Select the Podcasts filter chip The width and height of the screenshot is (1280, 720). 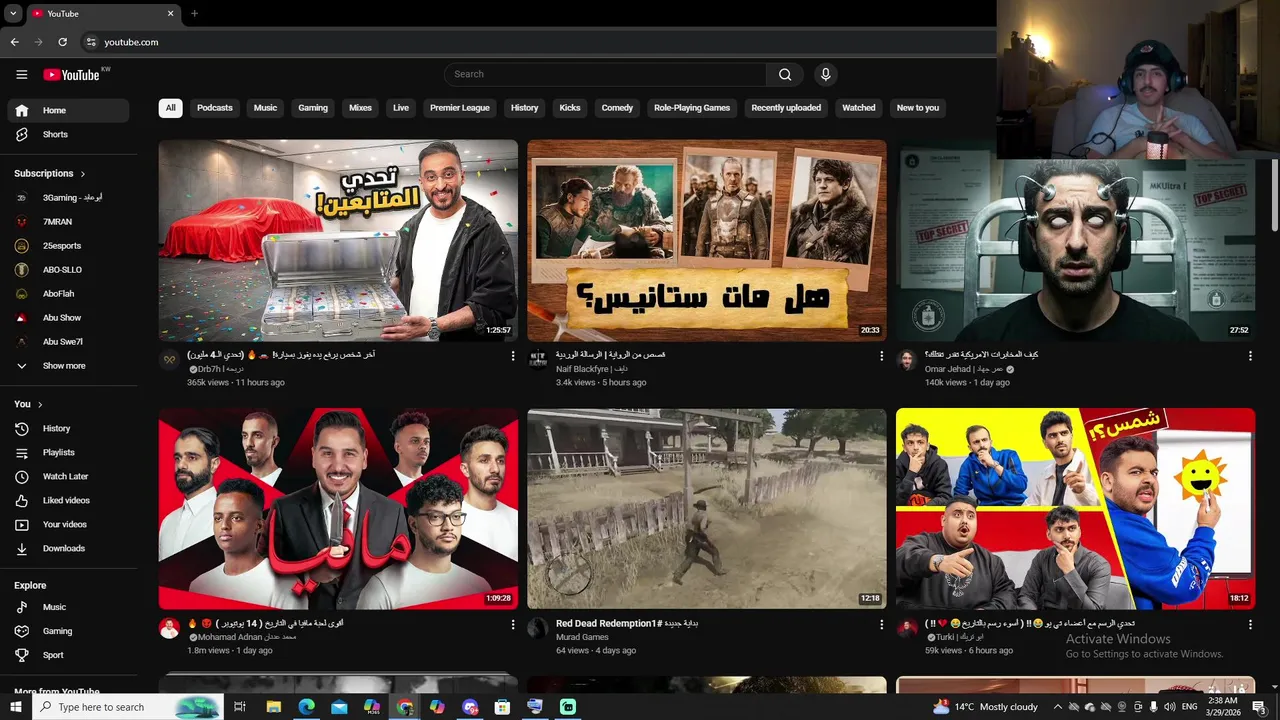coord(214,108)
